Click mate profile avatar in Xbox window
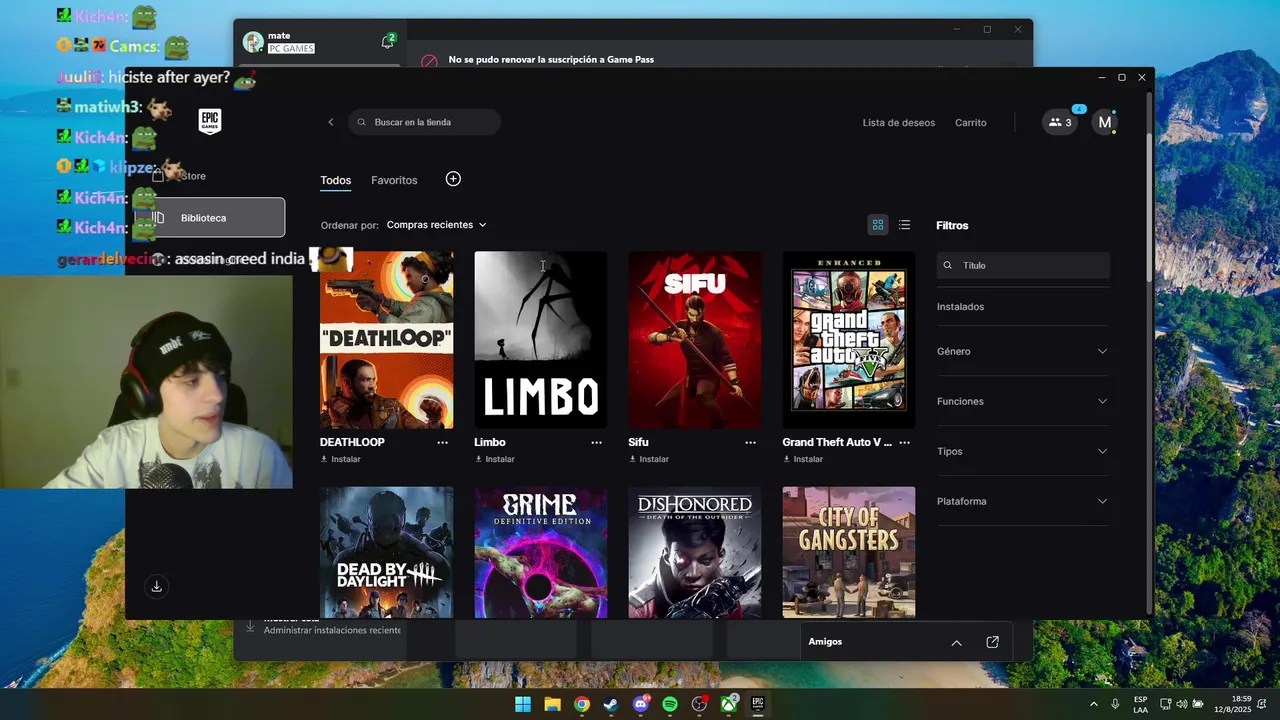Image resolution: width=1280 pixels, height=720 pixels. pyautogui.click(x=253, y=42)
